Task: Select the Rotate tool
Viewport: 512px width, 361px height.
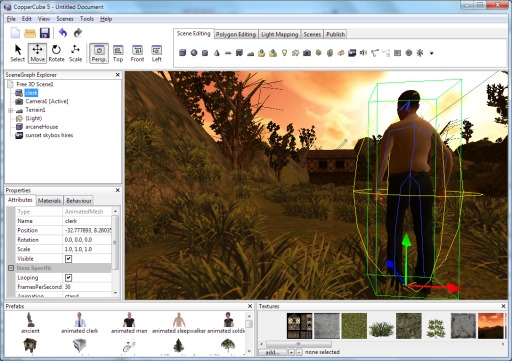Action: (56, 53)
